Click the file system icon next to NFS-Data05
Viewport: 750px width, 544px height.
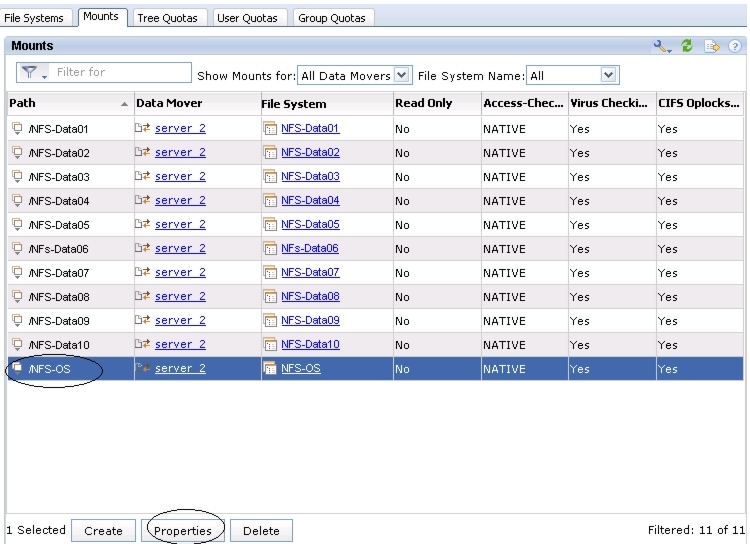pyautogui.click(x=270, y=224)
